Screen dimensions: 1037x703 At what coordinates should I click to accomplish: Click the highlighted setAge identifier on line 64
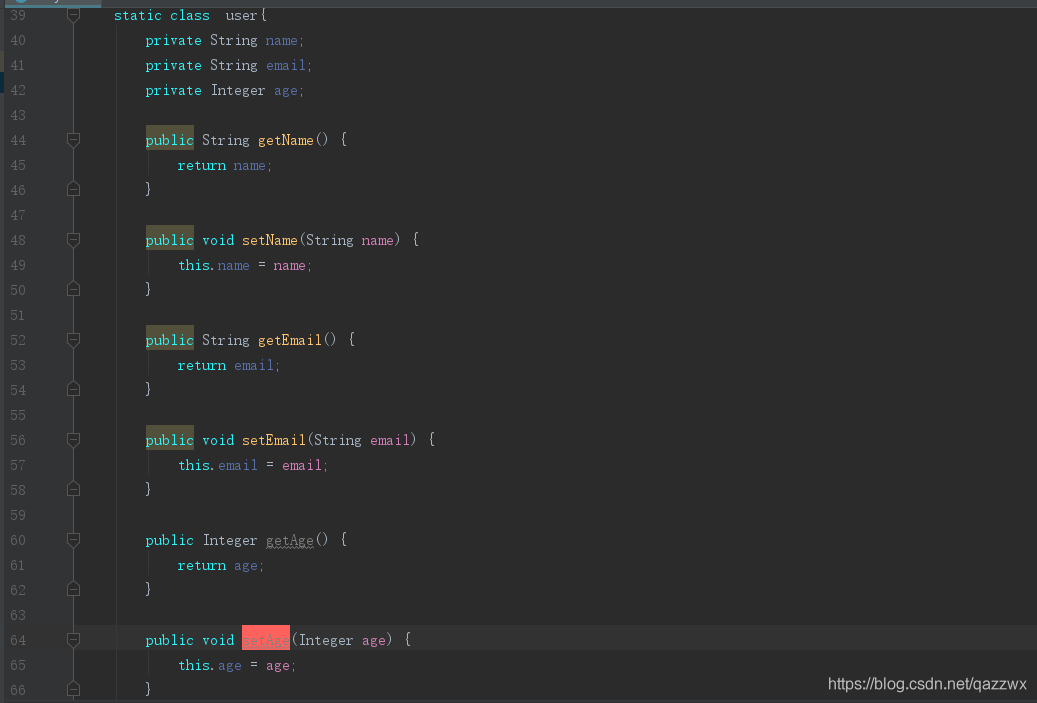[x=265, y=639]
